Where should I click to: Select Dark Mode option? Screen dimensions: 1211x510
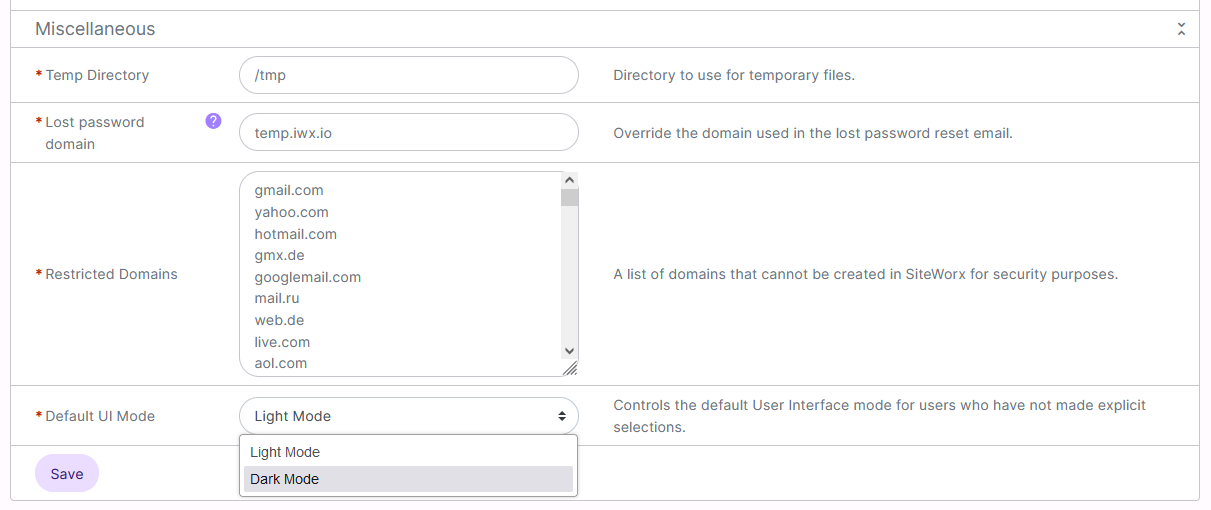(408, 479)
